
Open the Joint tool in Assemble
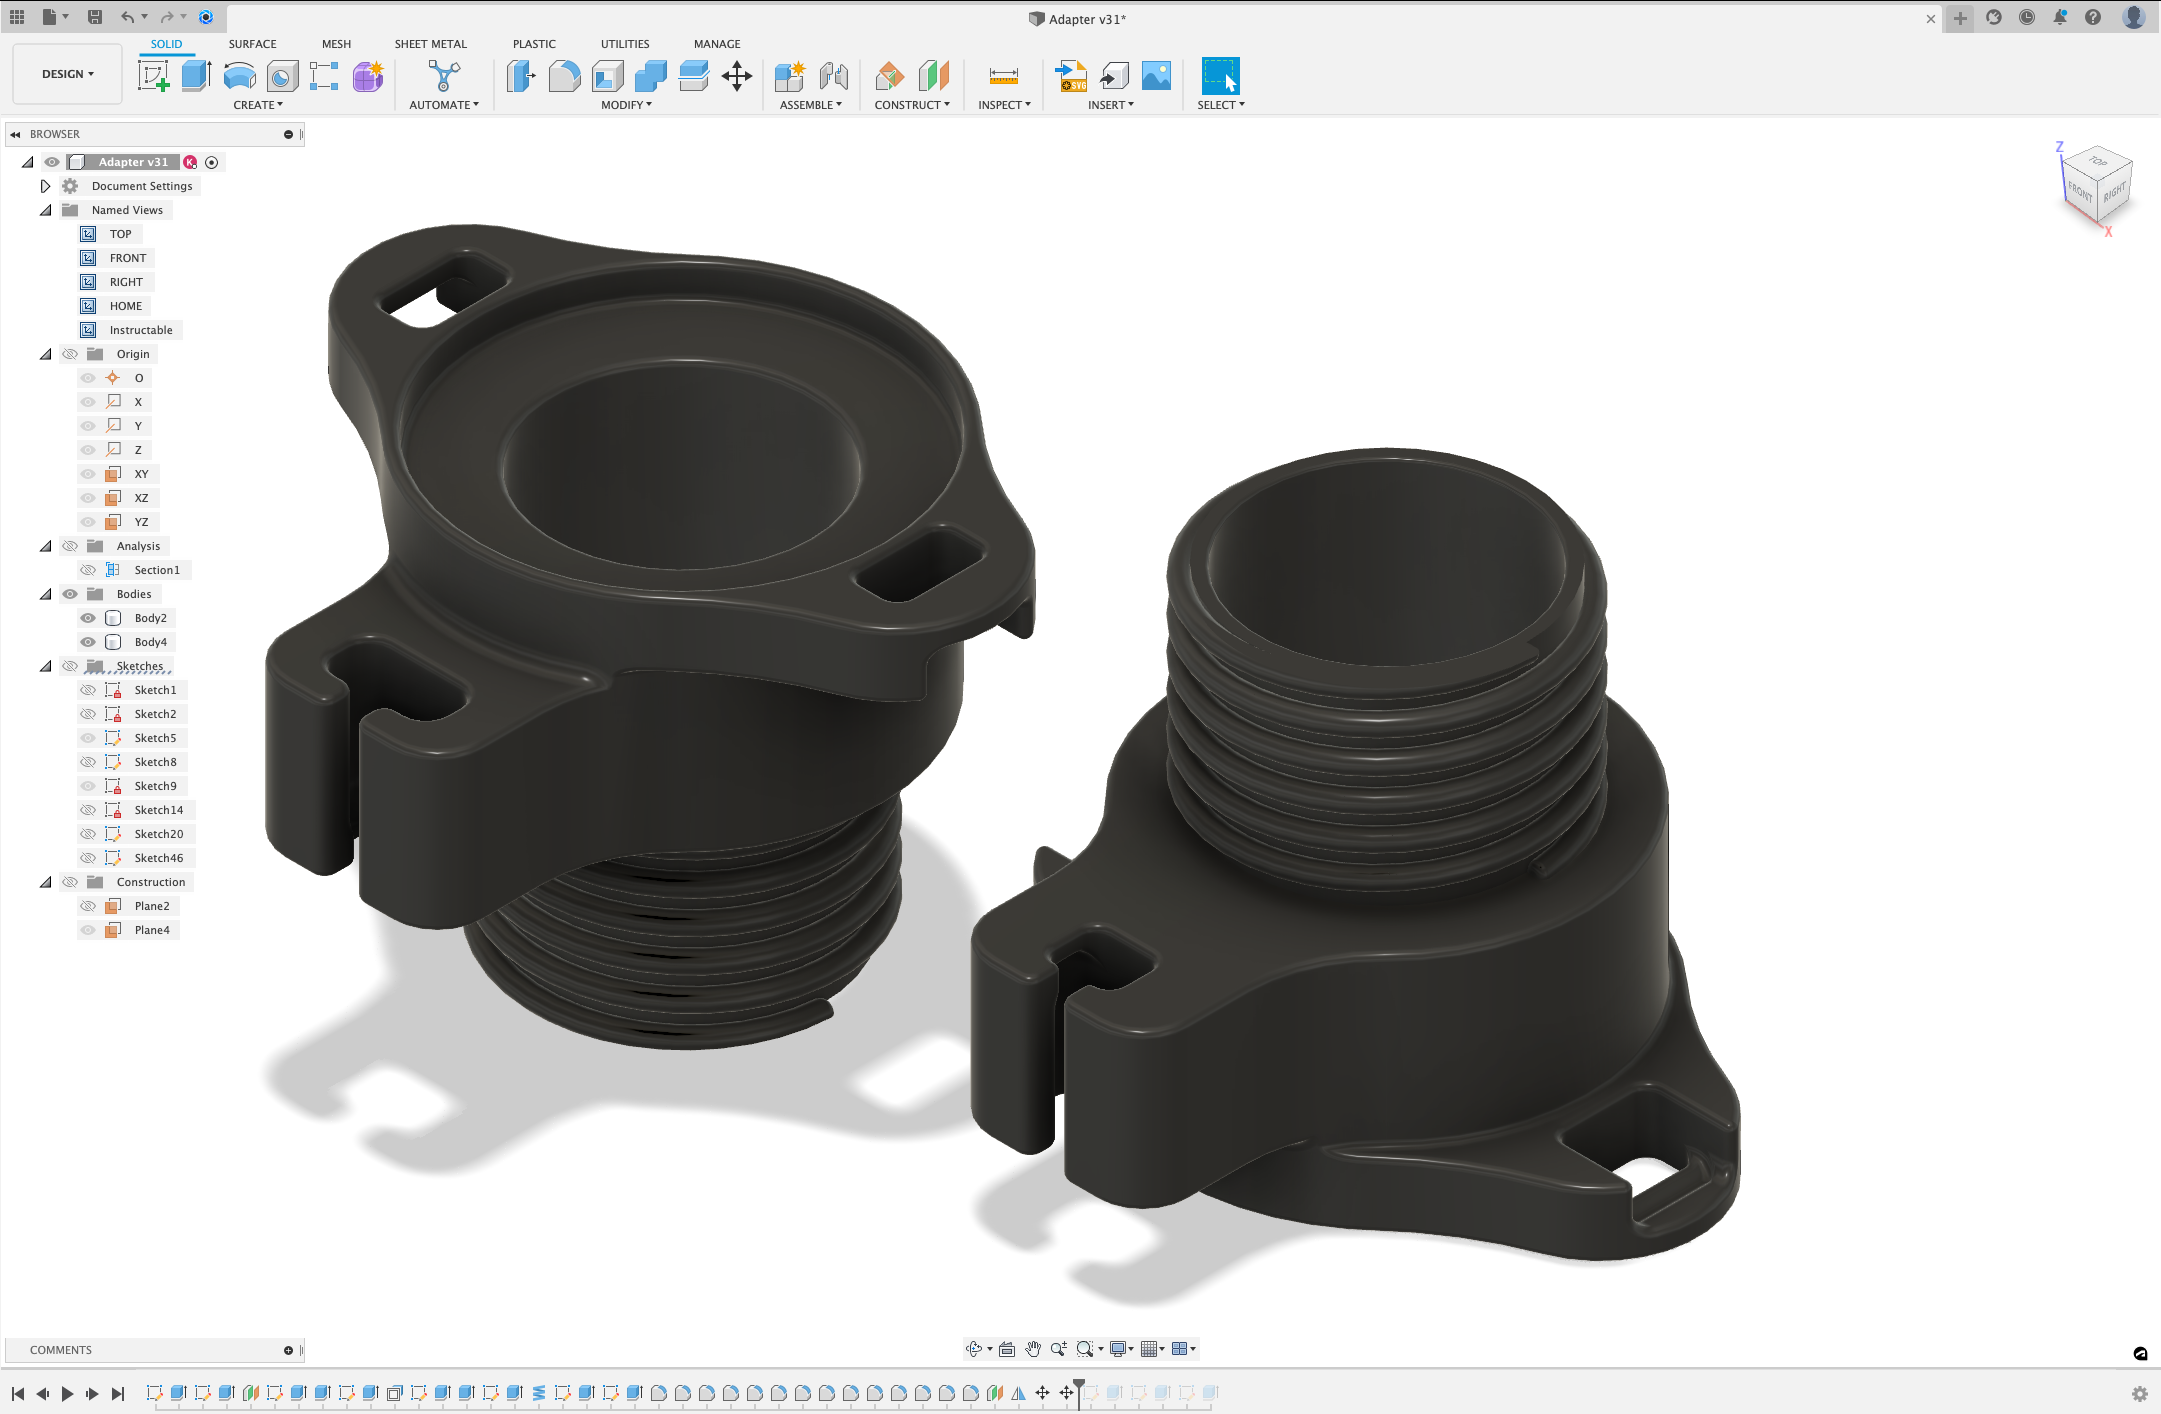(x=833, y=76)
